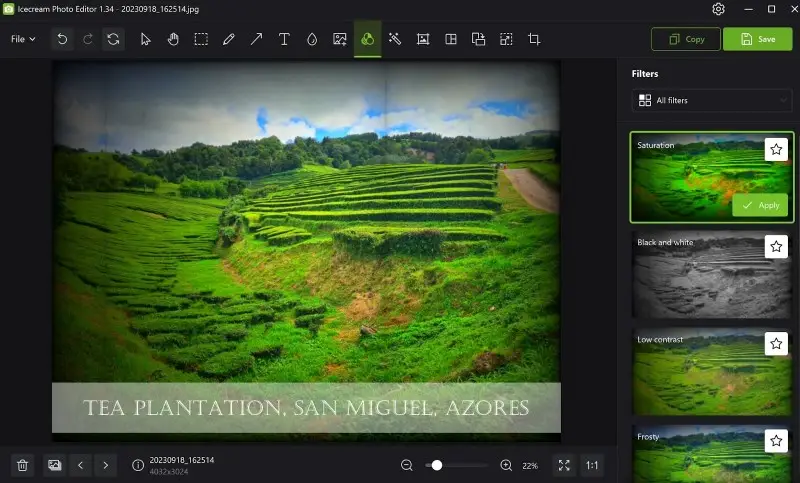Click the greyed-out Redo arrow
The width and height of the screenshot is (800, 483).
[88, 39]
